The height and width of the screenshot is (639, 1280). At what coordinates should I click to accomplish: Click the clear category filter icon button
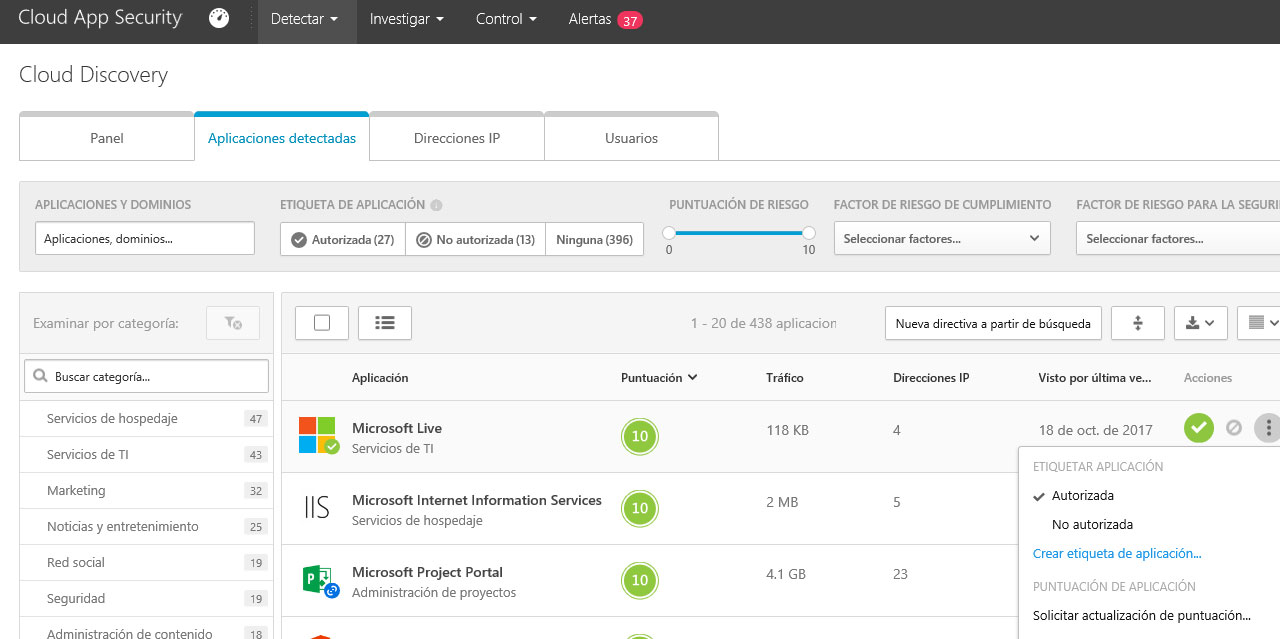click(233, 323)
